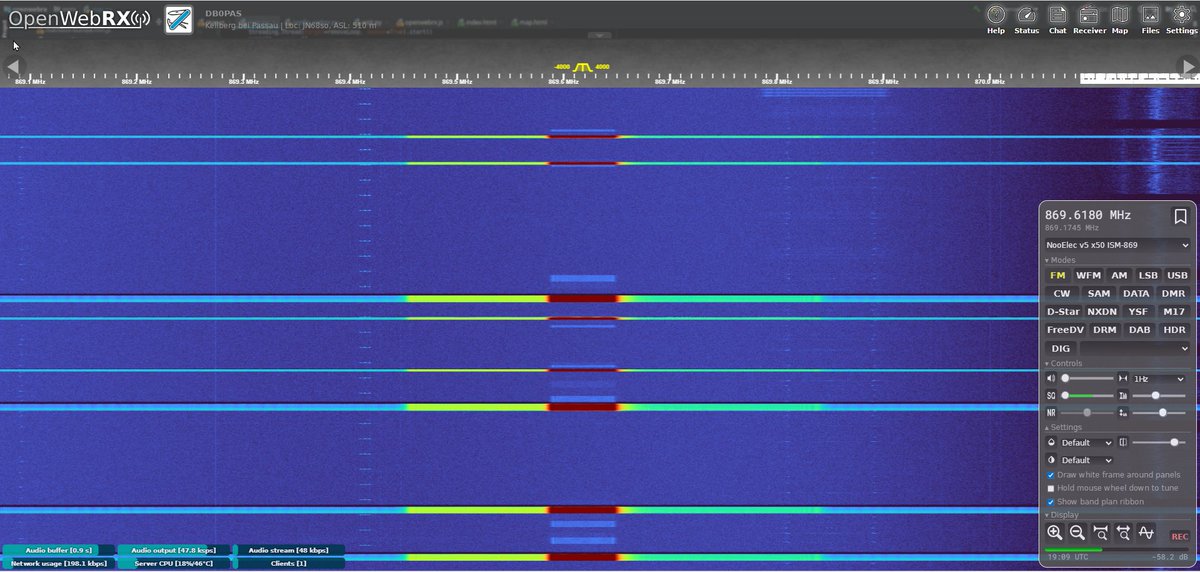
Task: Click the 869.6180 MHz frequency display
Action: point(1088,215)
